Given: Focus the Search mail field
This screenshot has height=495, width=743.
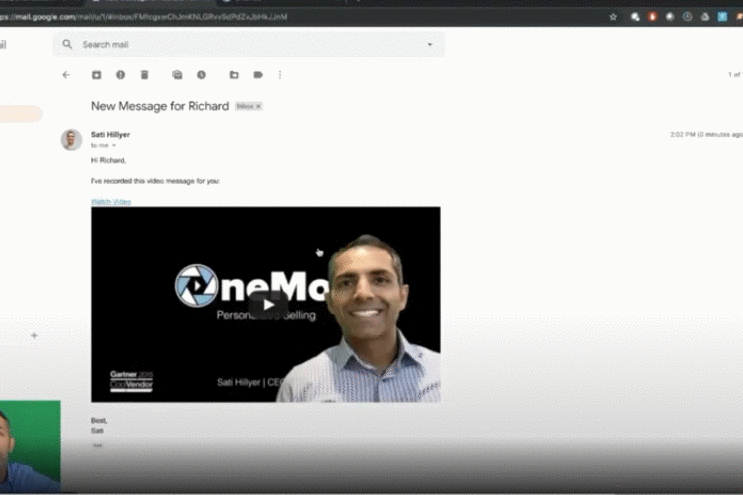Looking at the screenshot, I should pyautogui.click(x=249, y=45).
